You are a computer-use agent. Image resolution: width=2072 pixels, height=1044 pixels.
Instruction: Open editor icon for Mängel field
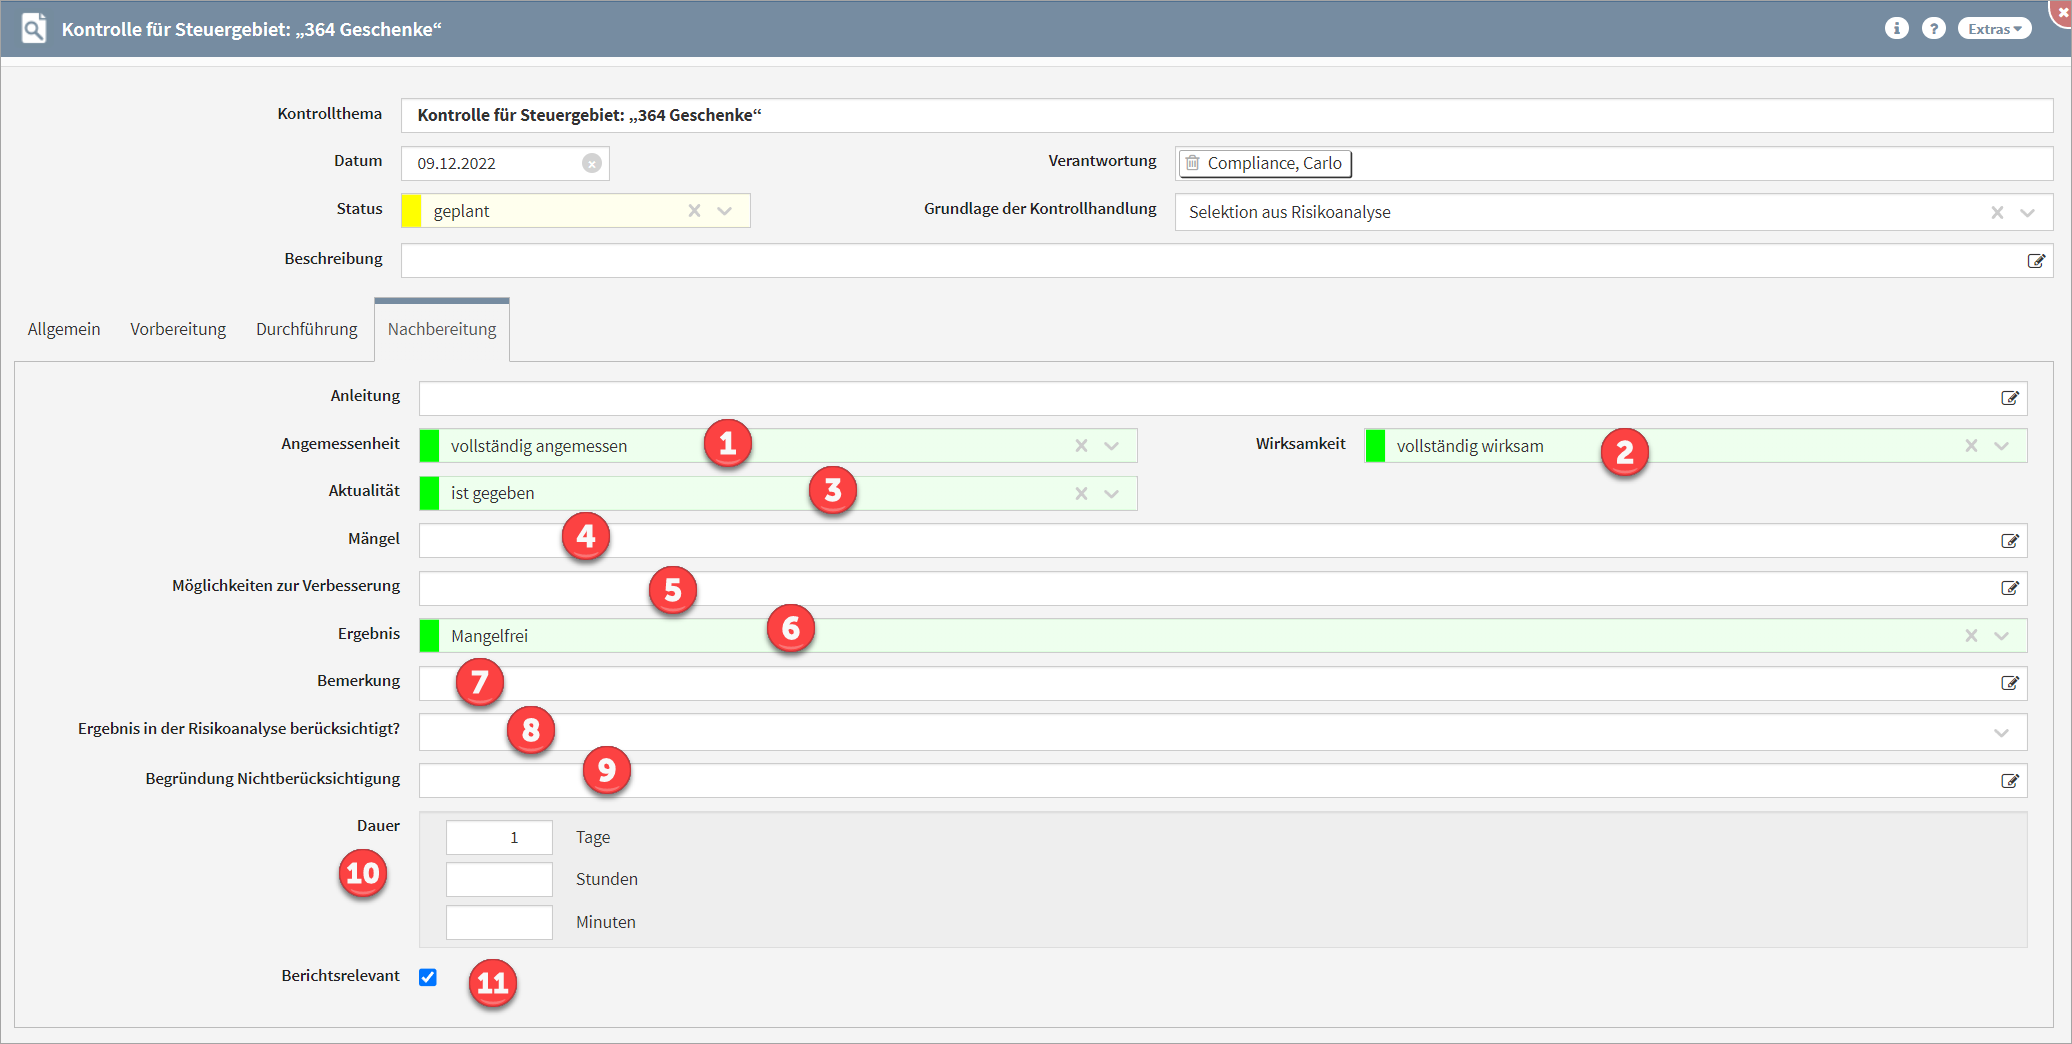point(2010,541)
